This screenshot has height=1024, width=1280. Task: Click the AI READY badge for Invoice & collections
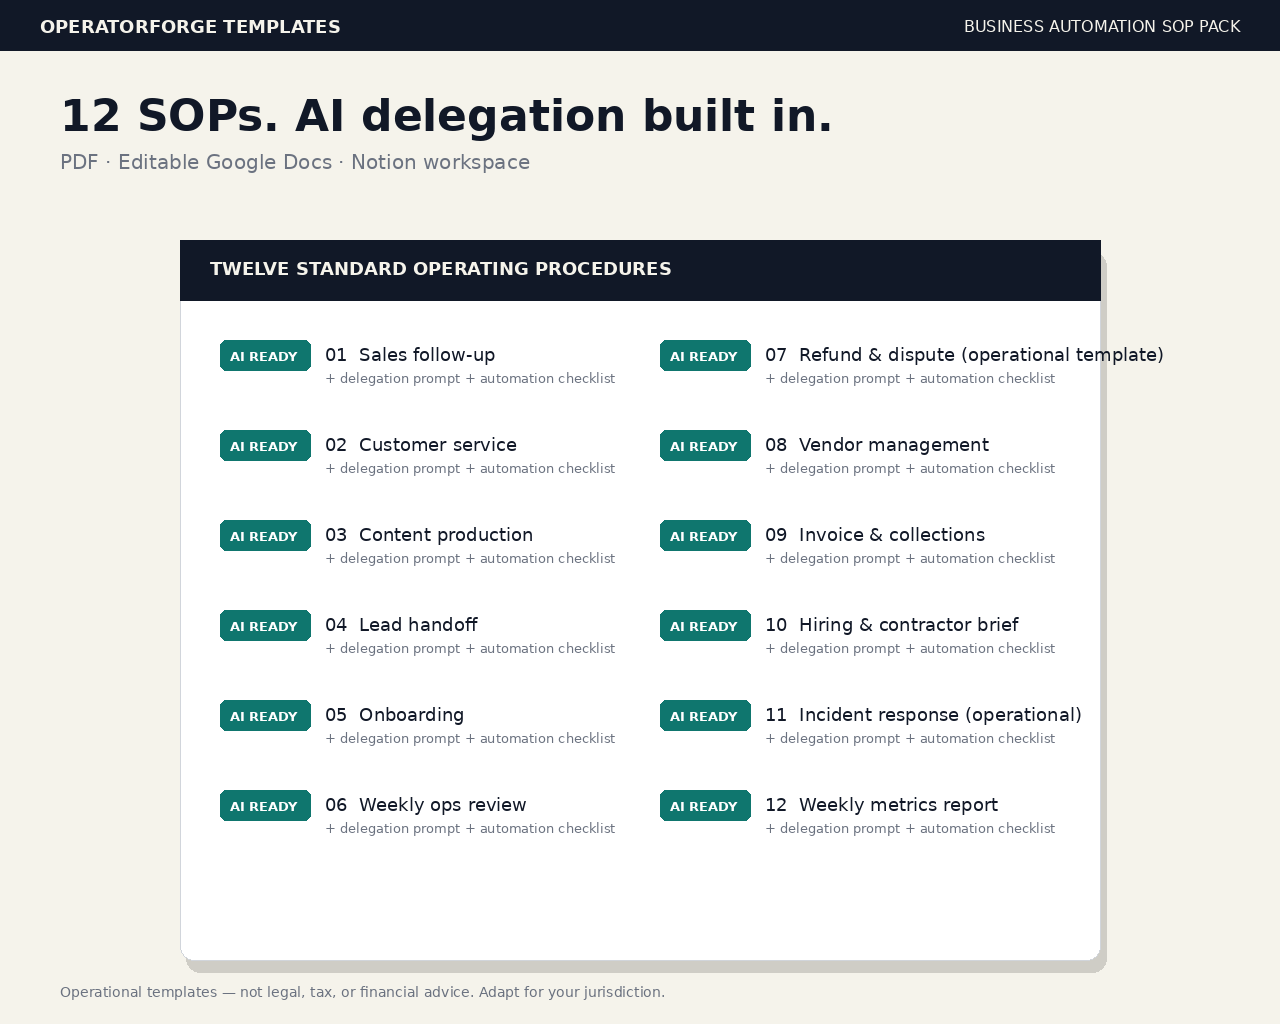pos(705,536)
